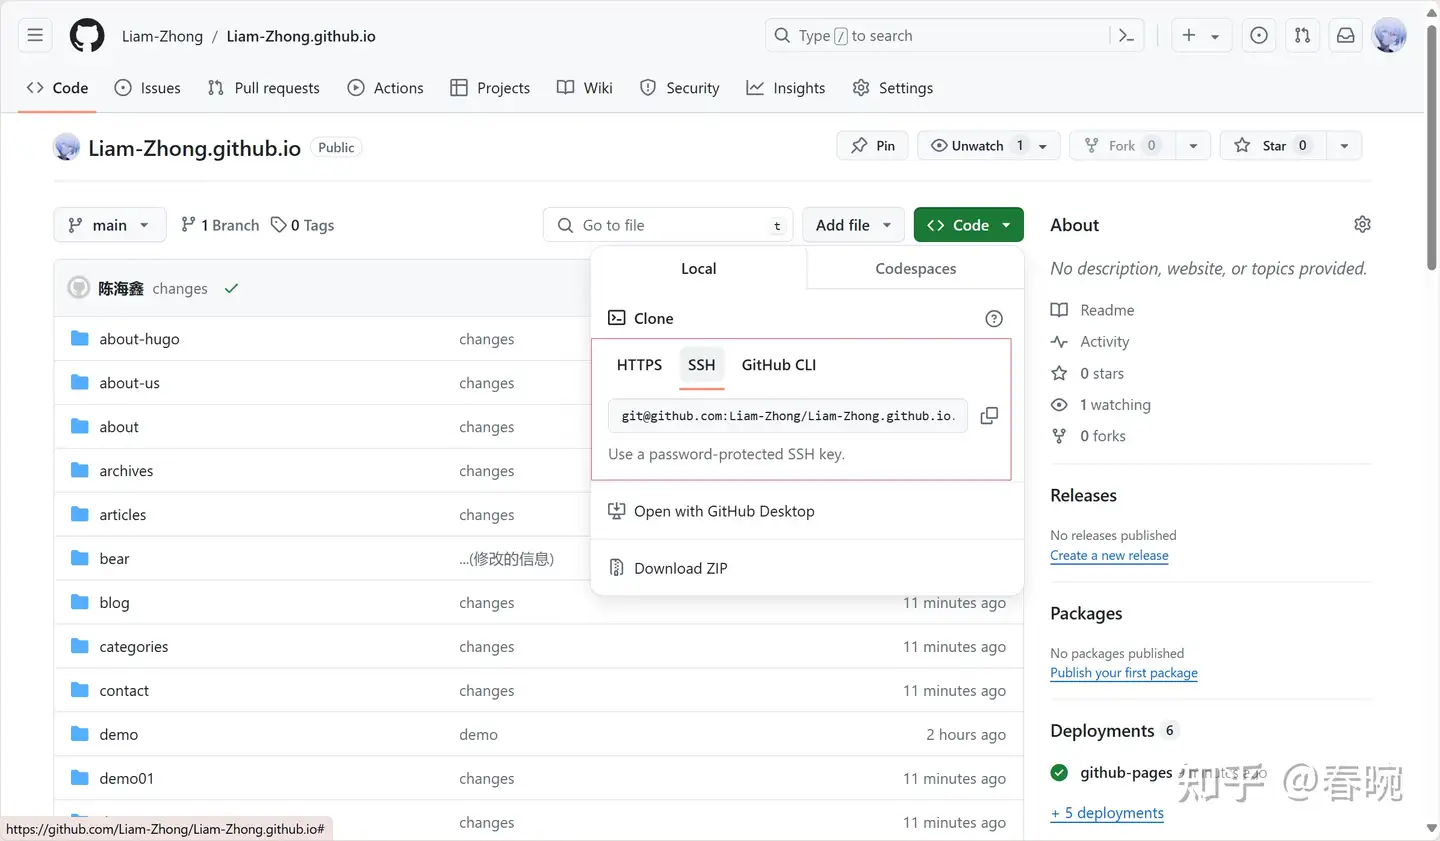
Task: Open the Projects tab
Action: pyautogui.click(x=490, y=88)
